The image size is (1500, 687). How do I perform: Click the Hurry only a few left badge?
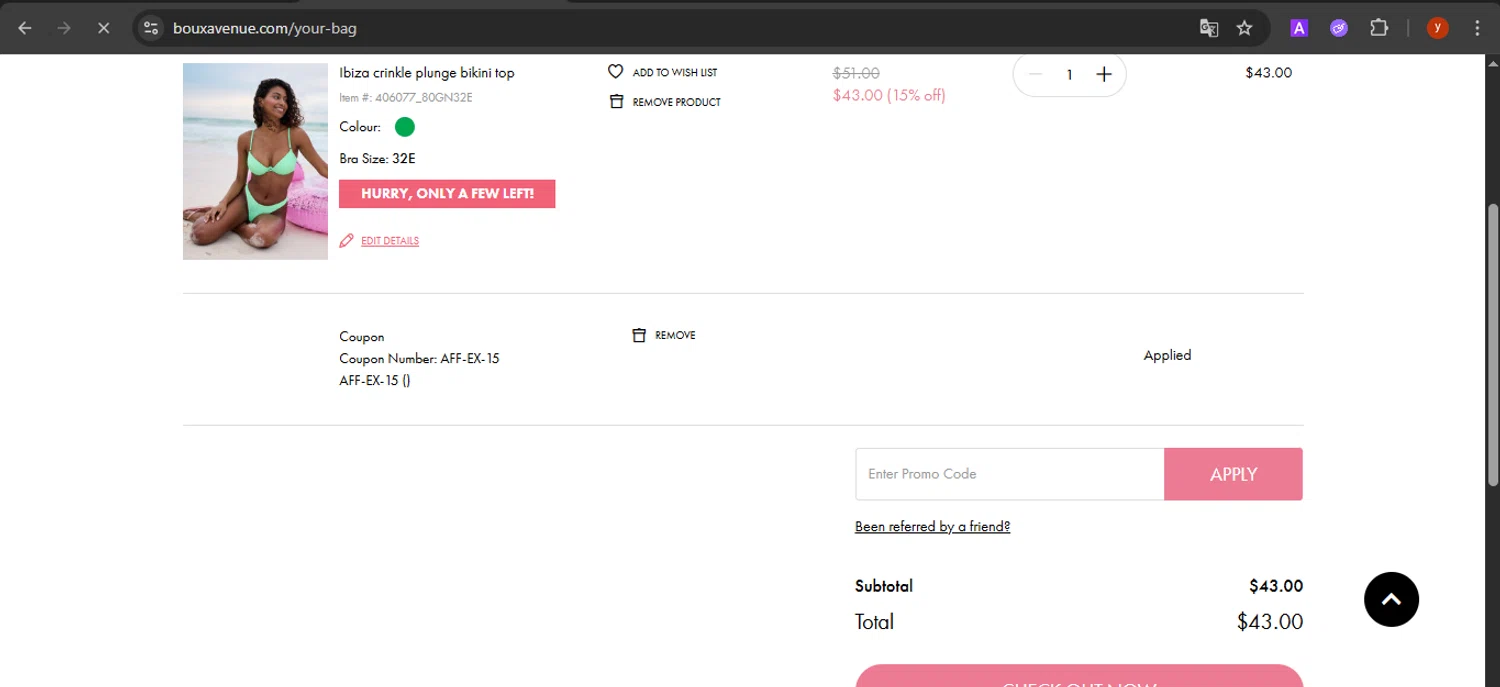(x=447, y=194)
